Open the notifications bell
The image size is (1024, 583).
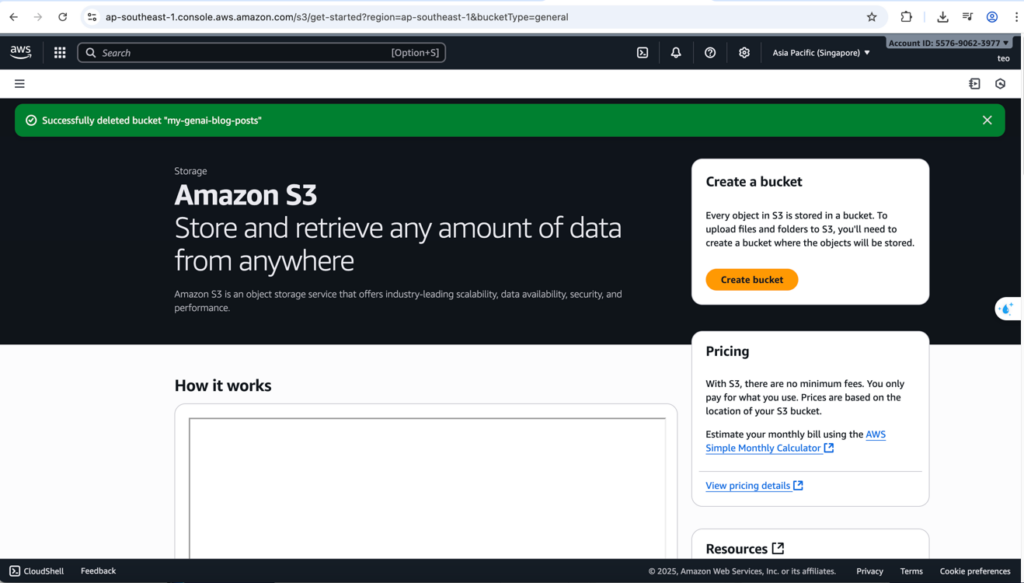[x=676, y=53]
